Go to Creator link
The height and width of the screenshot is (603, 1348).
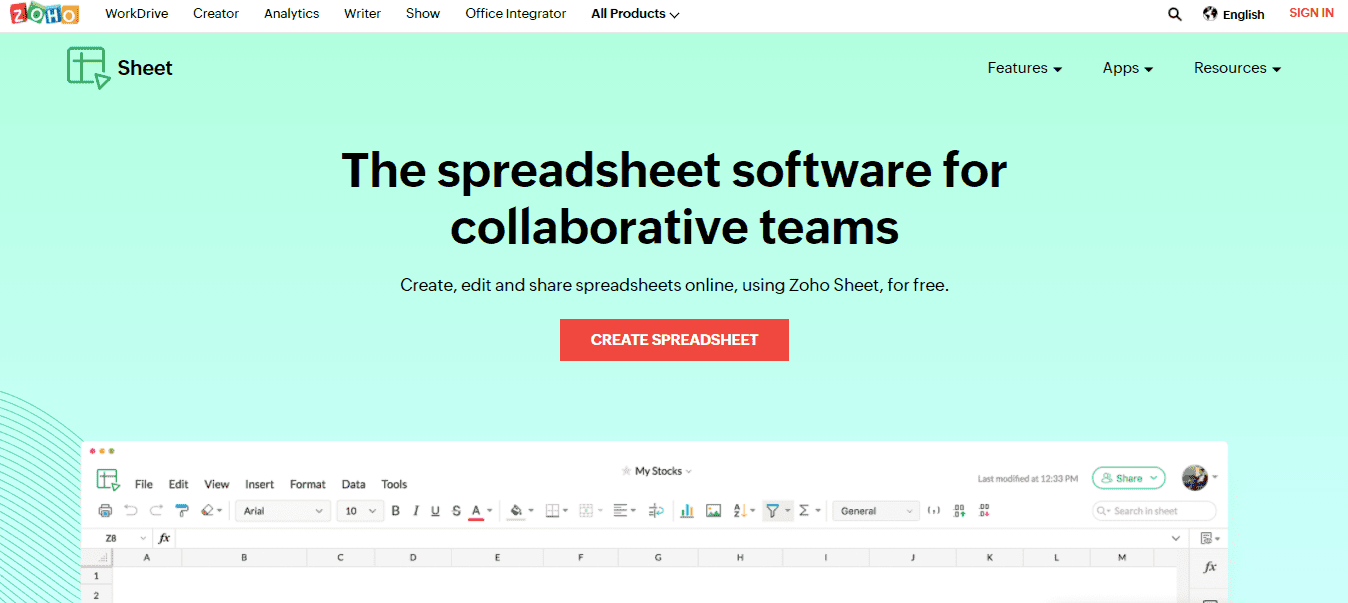point(216,14)
